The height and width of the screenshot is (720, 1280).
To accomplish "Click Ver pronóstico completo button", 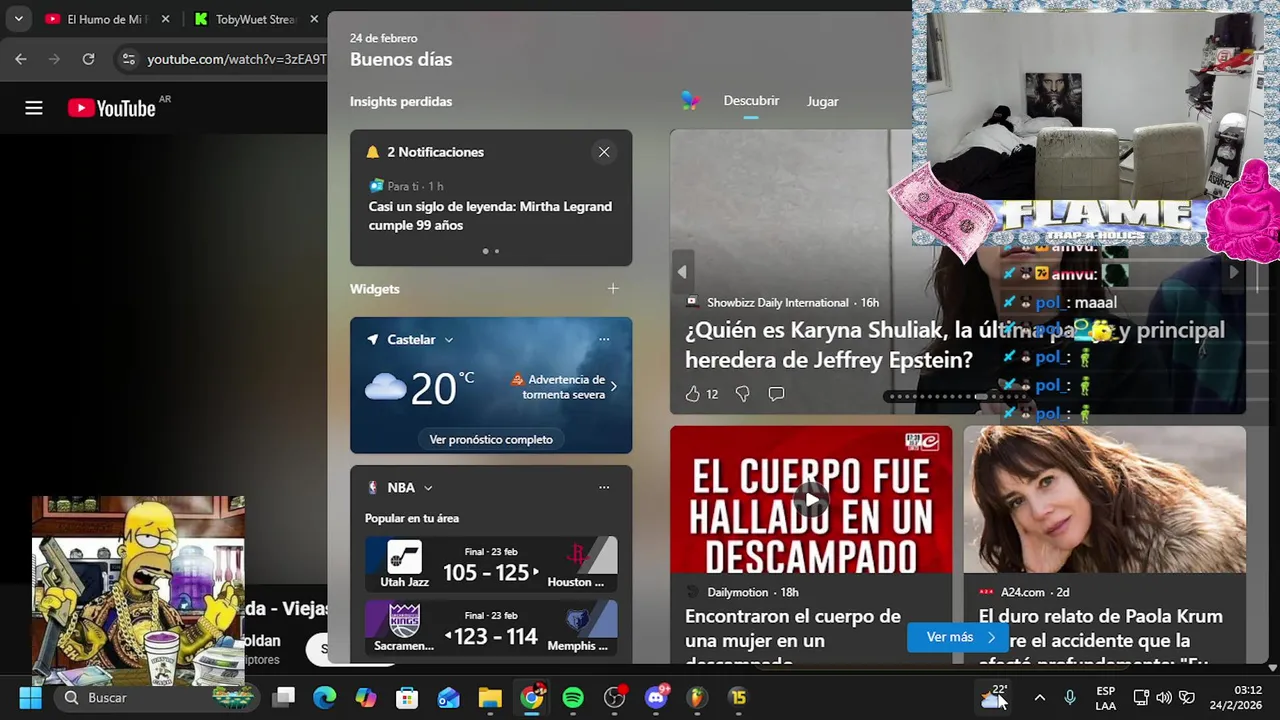I will [x=491, y=439].
